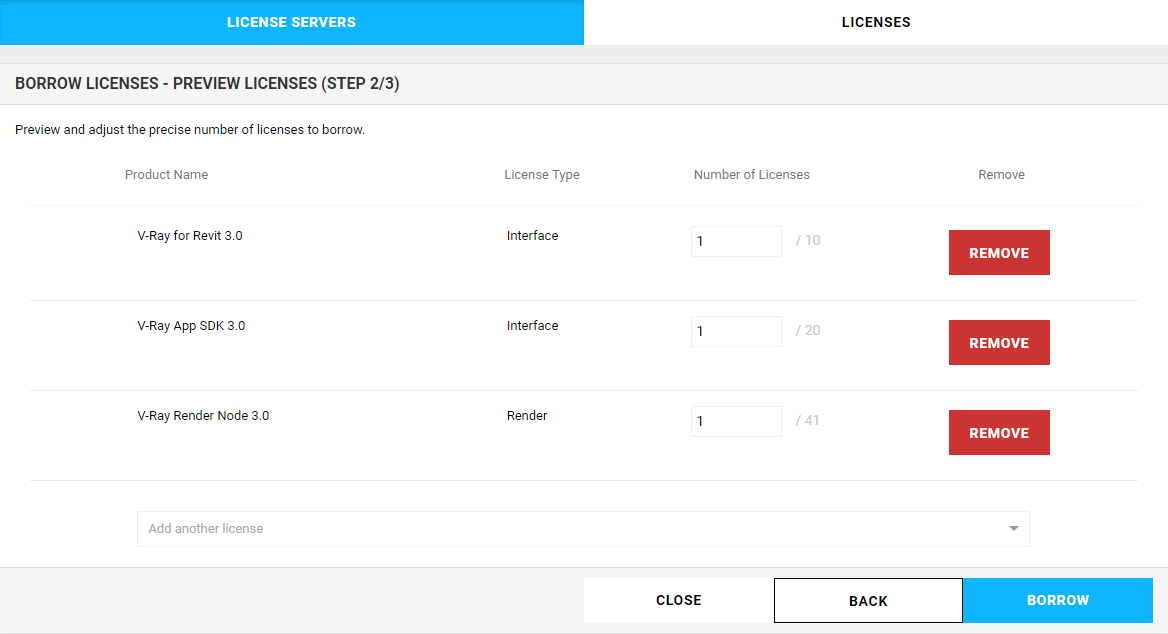Image resolution: width=1168 pixels, height=634 pixels.
Task: Click the Borrow button
Action: pos(1058,600)
